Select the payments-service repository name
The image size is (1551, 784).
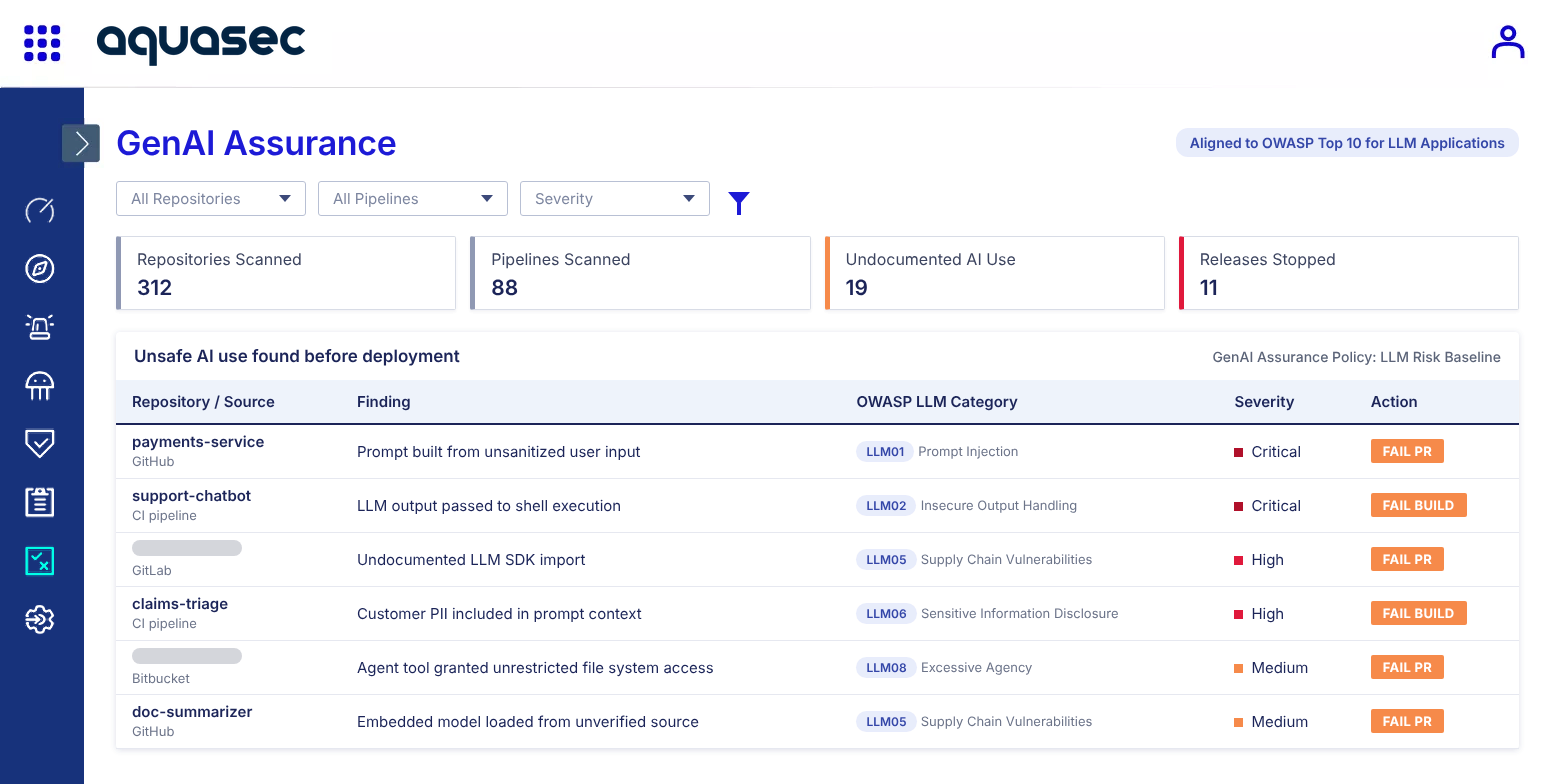coord(198,442)
